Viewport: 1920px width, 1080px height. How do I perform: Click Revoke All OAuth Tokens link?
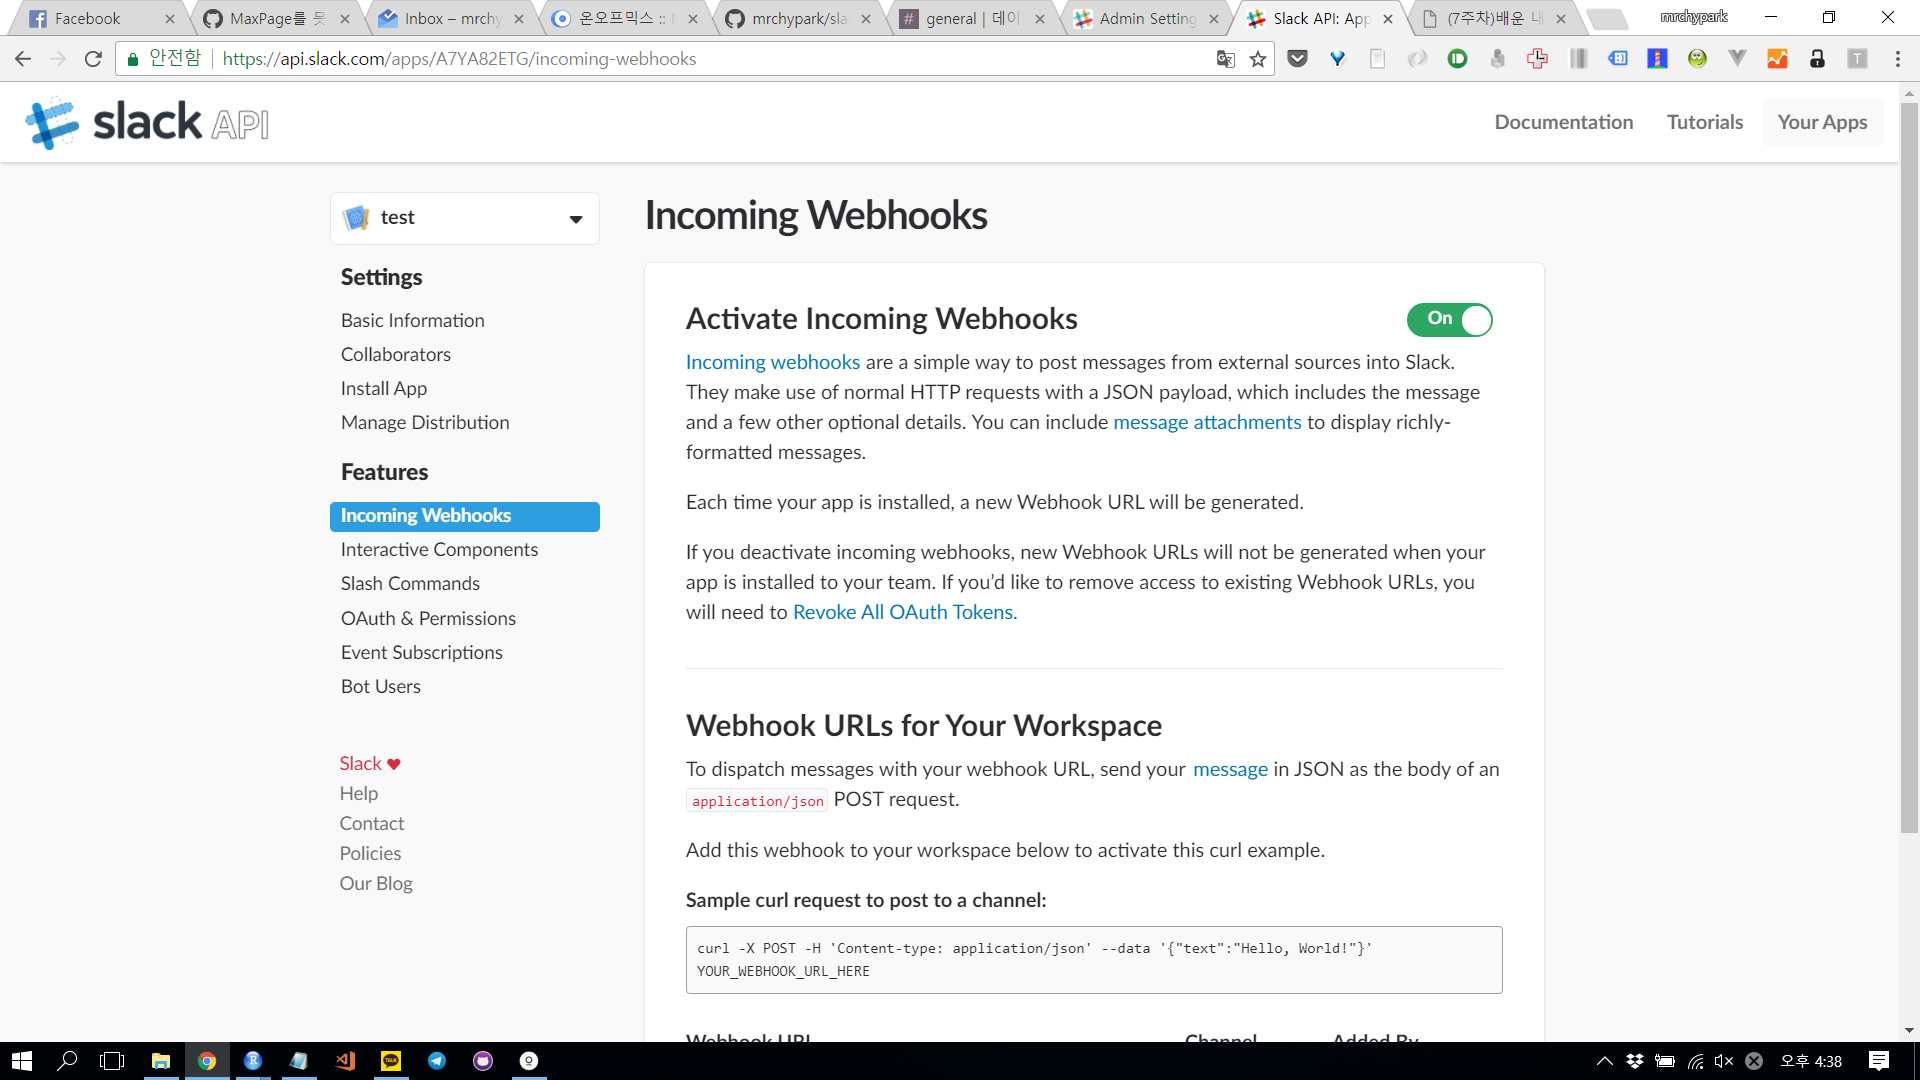(904, 612)
